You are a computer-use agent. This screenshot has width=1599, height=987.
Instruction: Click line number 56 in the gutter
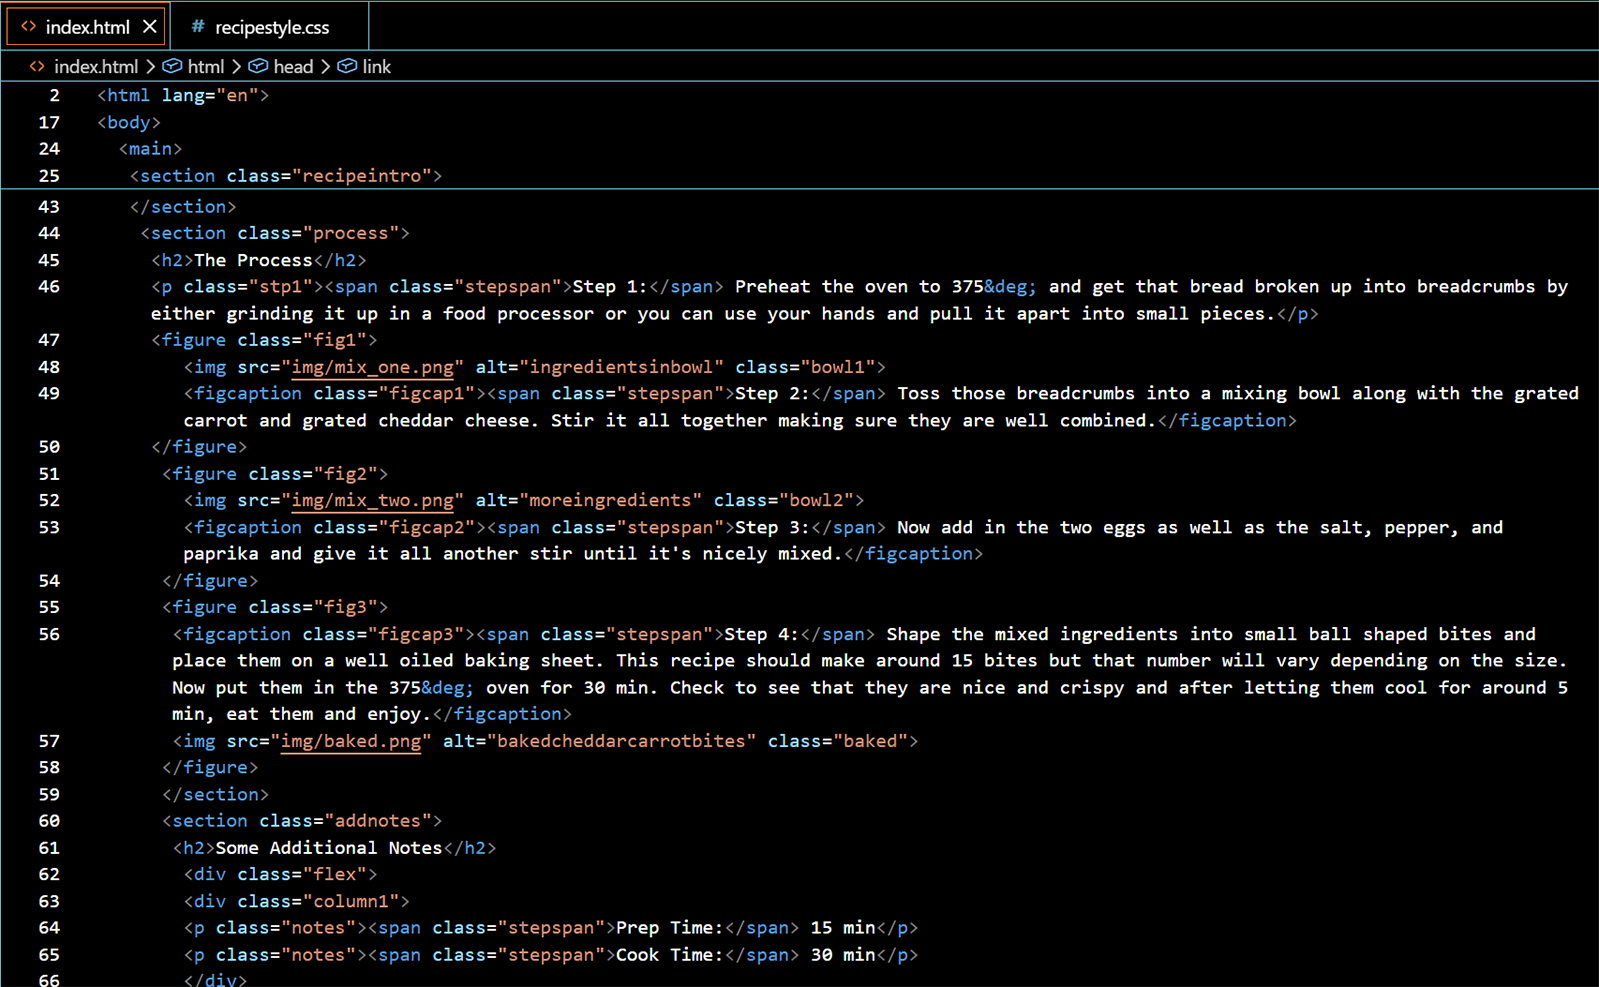[x=49, y=634]
